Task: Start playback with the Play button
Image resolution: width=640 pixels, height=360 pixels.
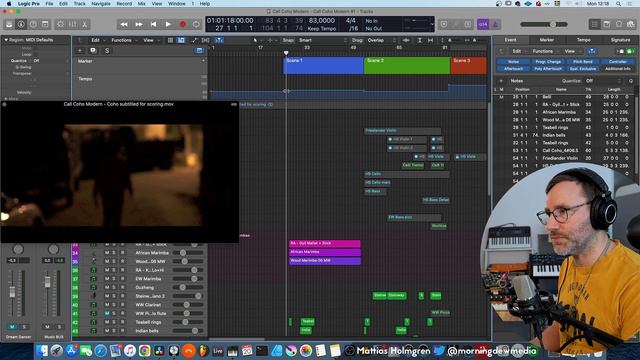Action: pos(168,24)
